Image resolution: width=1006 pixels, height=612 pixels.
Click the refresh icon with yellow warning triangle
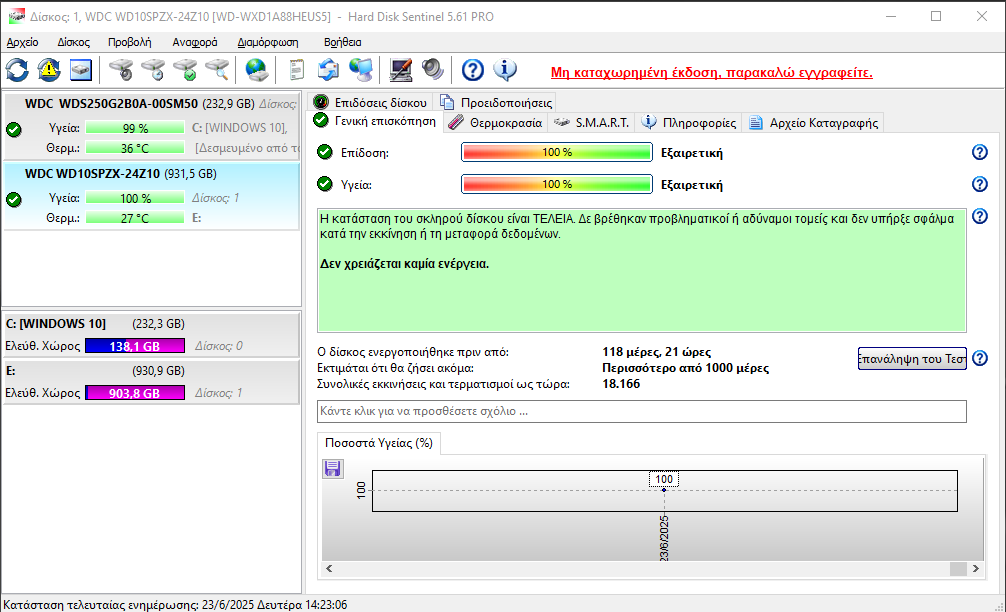tap(49, 69)
